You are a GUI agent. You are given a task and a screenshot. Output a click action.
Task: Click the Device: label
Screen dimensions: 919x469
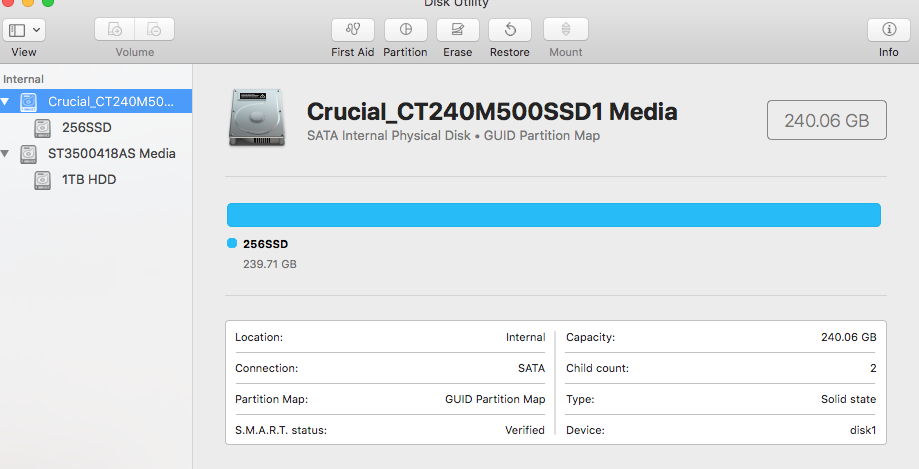point(585,430)
